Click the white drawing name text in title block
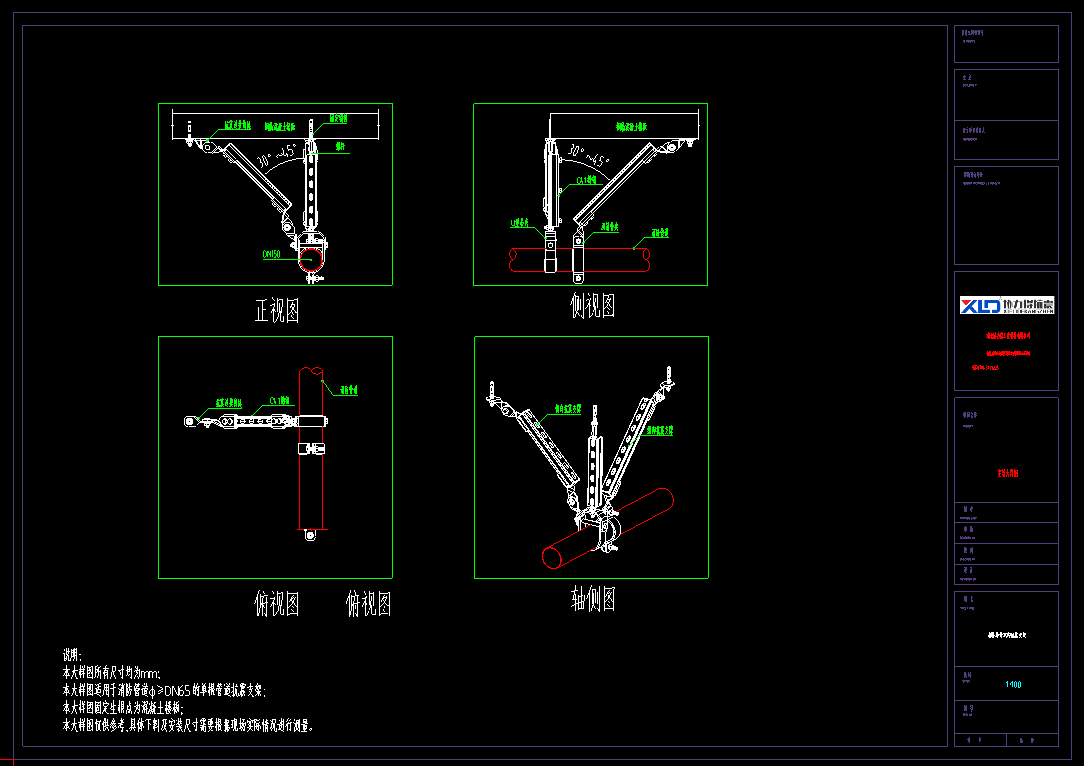 tap(1007, 635)
